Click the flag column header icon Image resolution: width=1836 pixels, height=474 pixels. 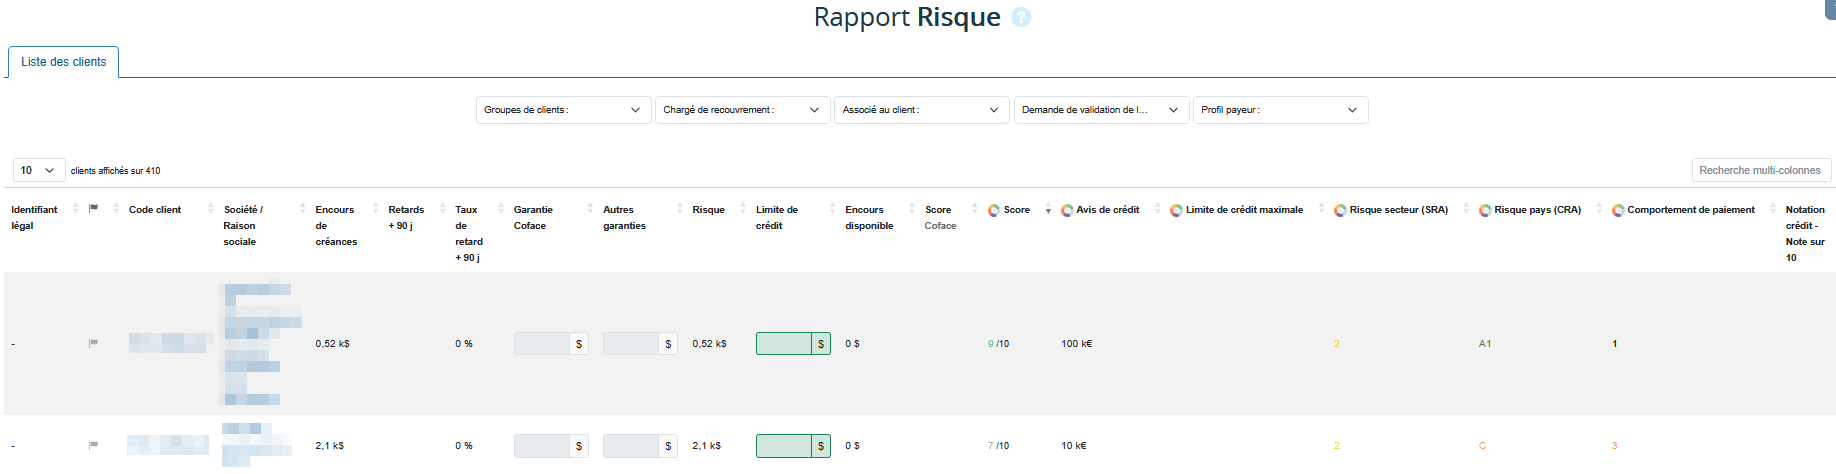[93, 209]
